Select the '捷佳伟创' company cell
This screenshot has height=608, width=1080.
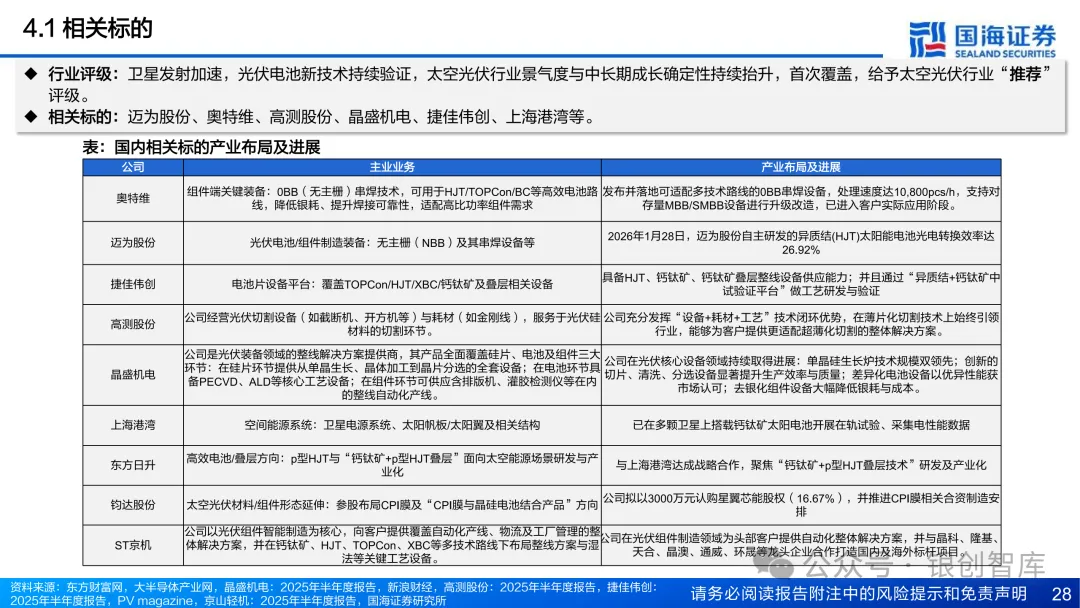point(133,284)
